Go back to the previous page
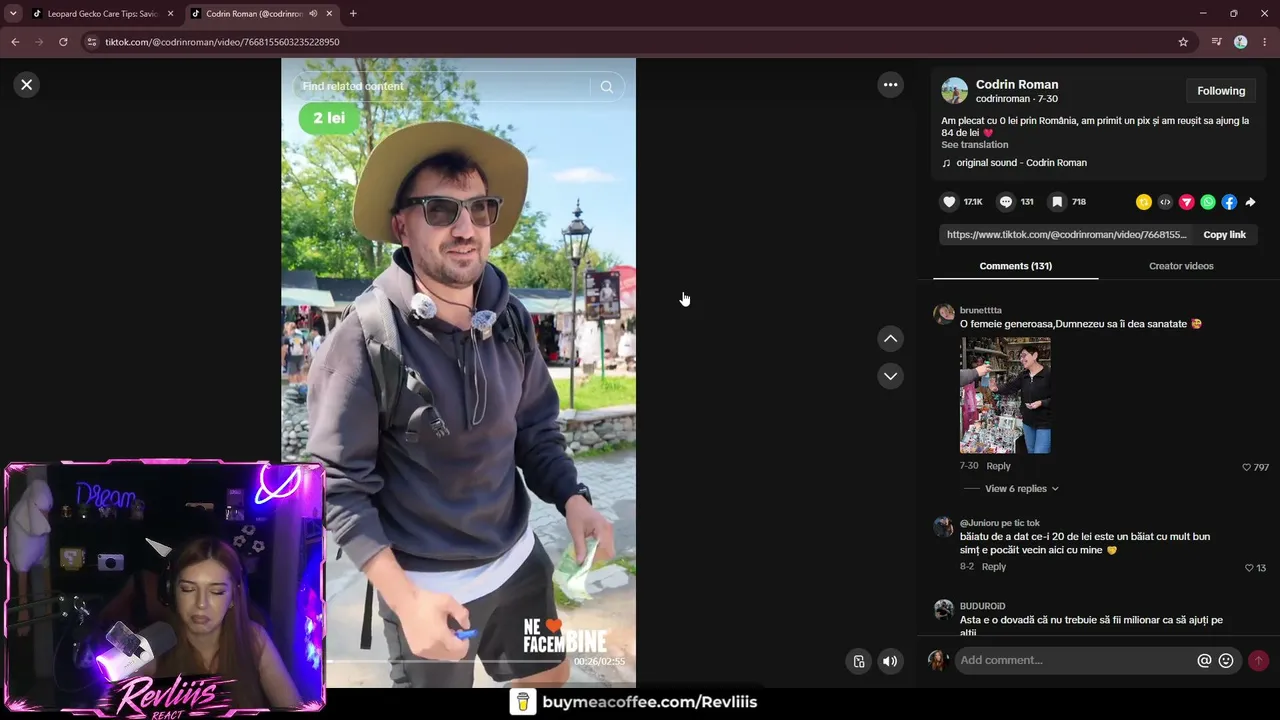The width and height of the screenshot is (1280, 720). [15, 42]
